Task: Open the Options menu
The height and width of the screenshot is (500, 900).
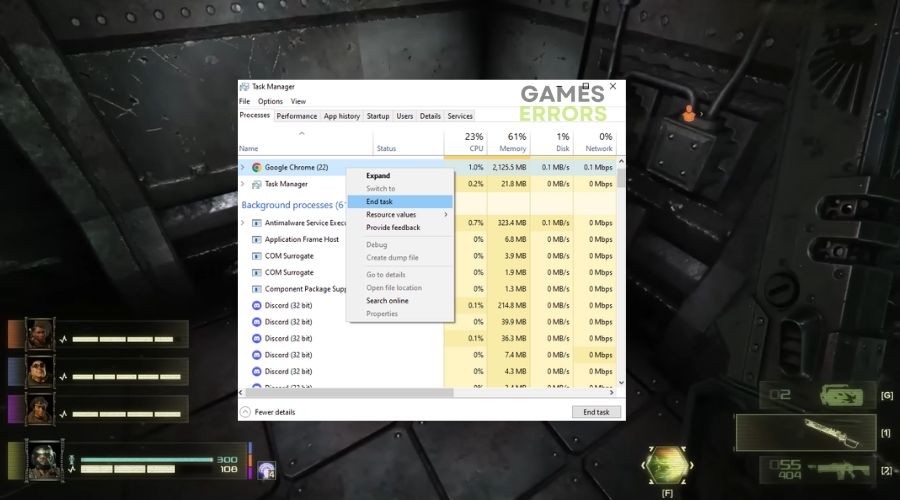Action: [270, 102]
